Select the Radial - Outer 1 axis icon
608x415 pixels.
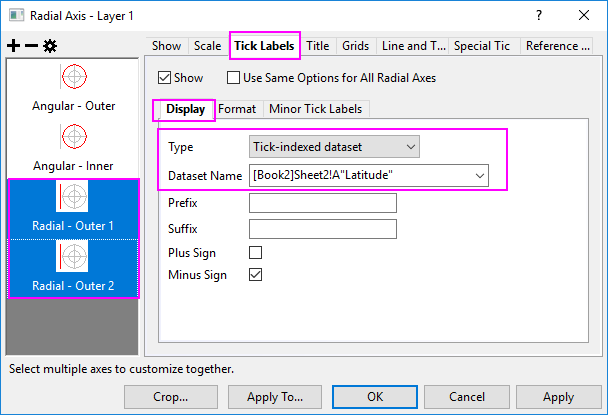tap(73, 196)
